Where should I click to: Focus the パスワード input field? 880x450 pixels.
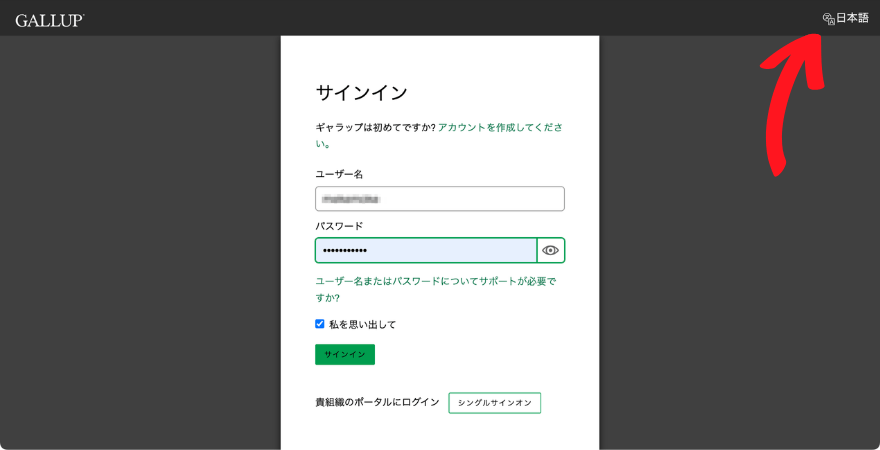pos(426,250)
